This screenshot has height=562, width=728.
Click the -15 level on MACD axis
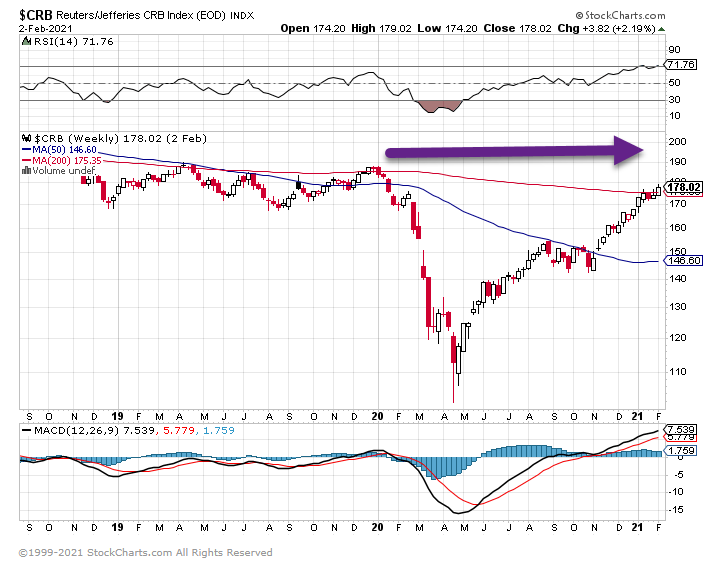(x=677, y=510)
